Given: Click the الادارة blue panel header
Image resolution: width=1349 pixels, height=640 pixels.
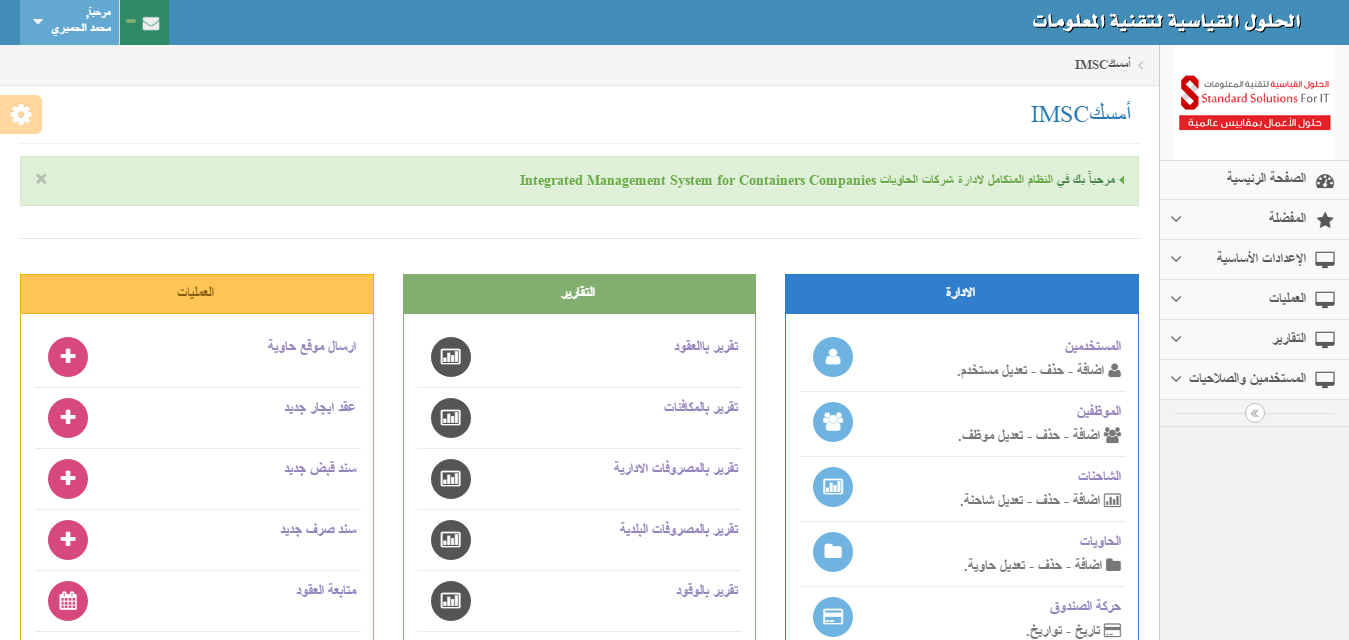Looking at the screenshot, I should (962, 293).
